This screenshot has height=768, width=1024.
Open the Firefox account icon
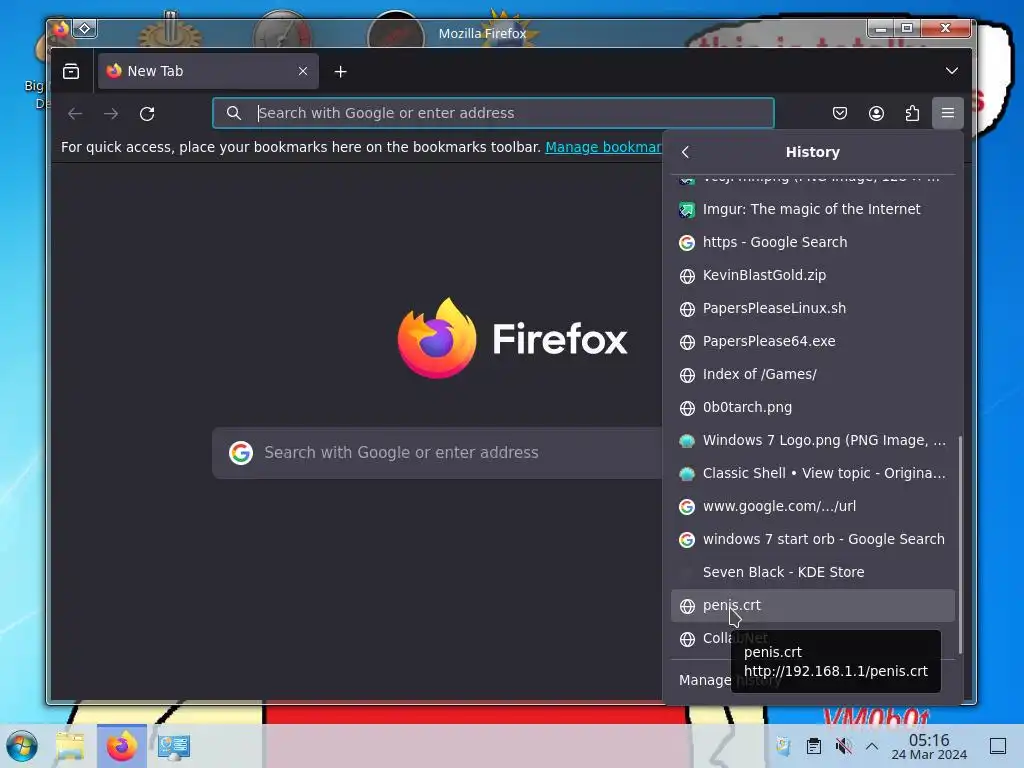[876, 113]
